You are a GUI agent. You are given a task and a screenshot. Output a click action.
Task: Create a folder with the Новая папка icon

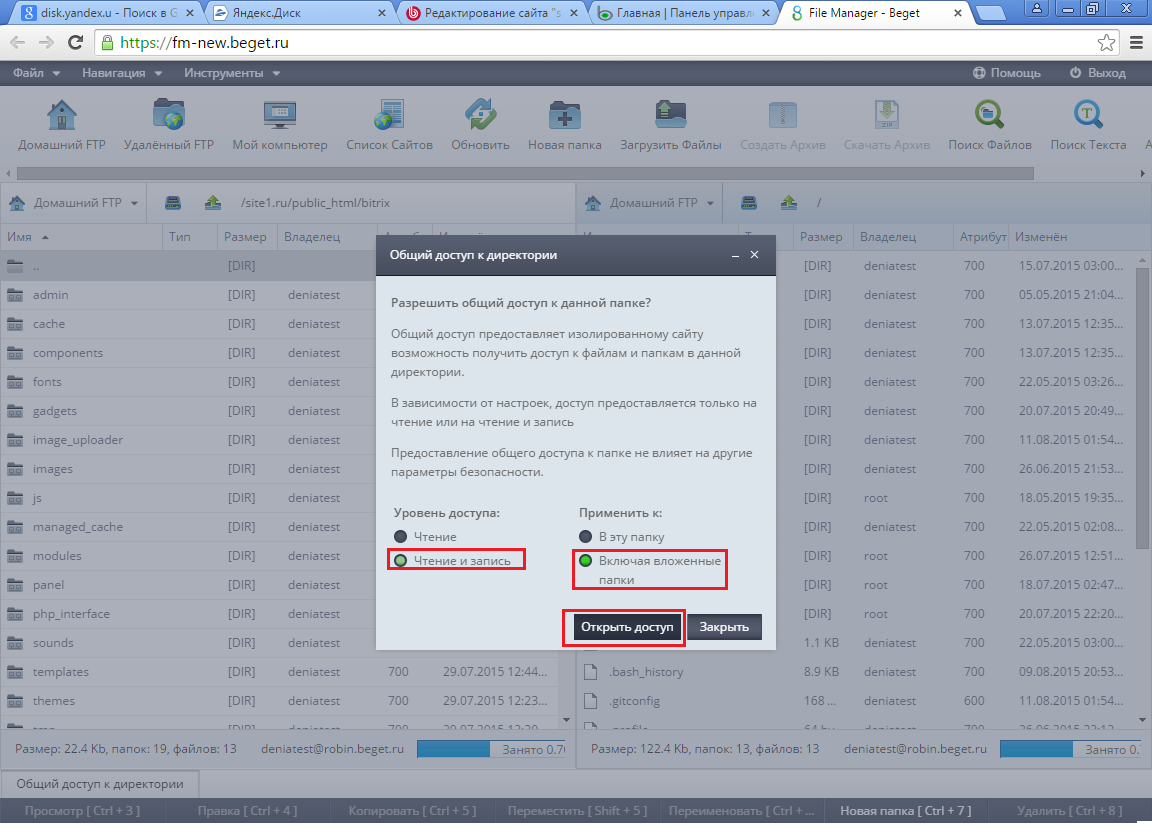click(564, 115)
